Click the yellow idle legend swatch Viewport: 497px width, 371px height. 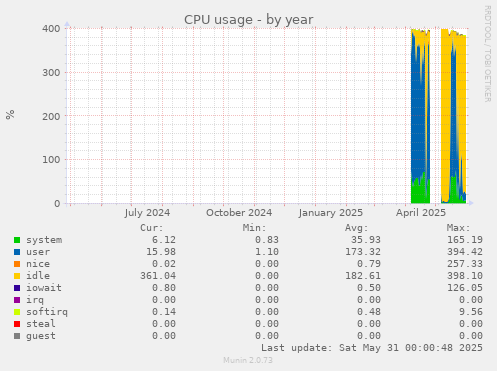coord(17,276)
